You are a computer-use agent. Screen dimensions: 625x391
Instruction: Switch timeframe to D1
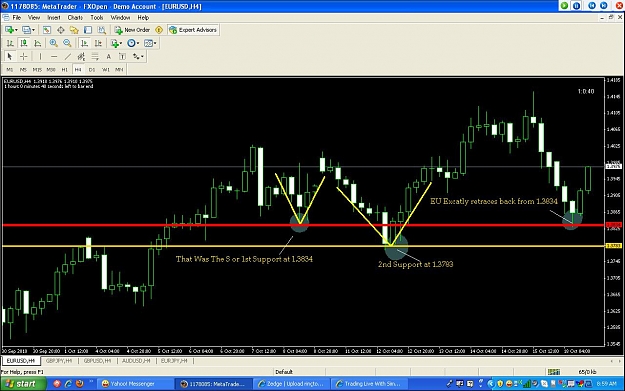(x=92, y=69)
